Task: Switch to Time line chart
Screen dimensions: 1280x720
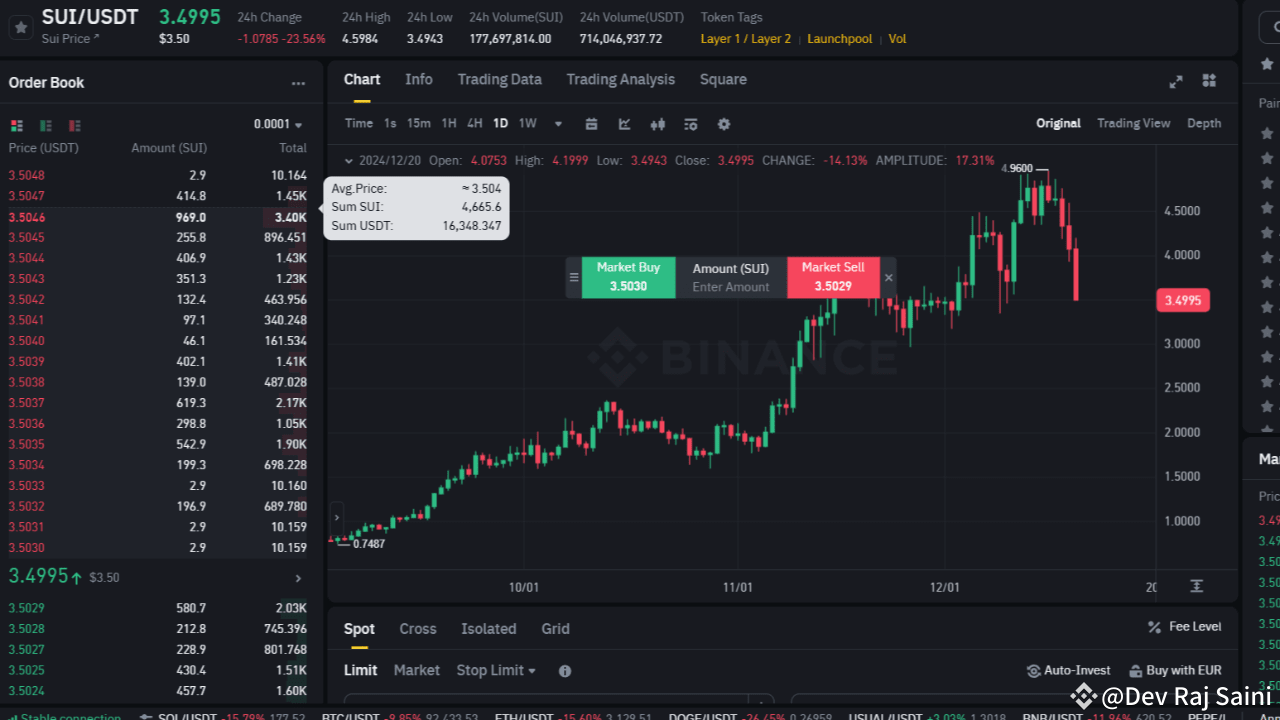Action: tap(358, 124)
